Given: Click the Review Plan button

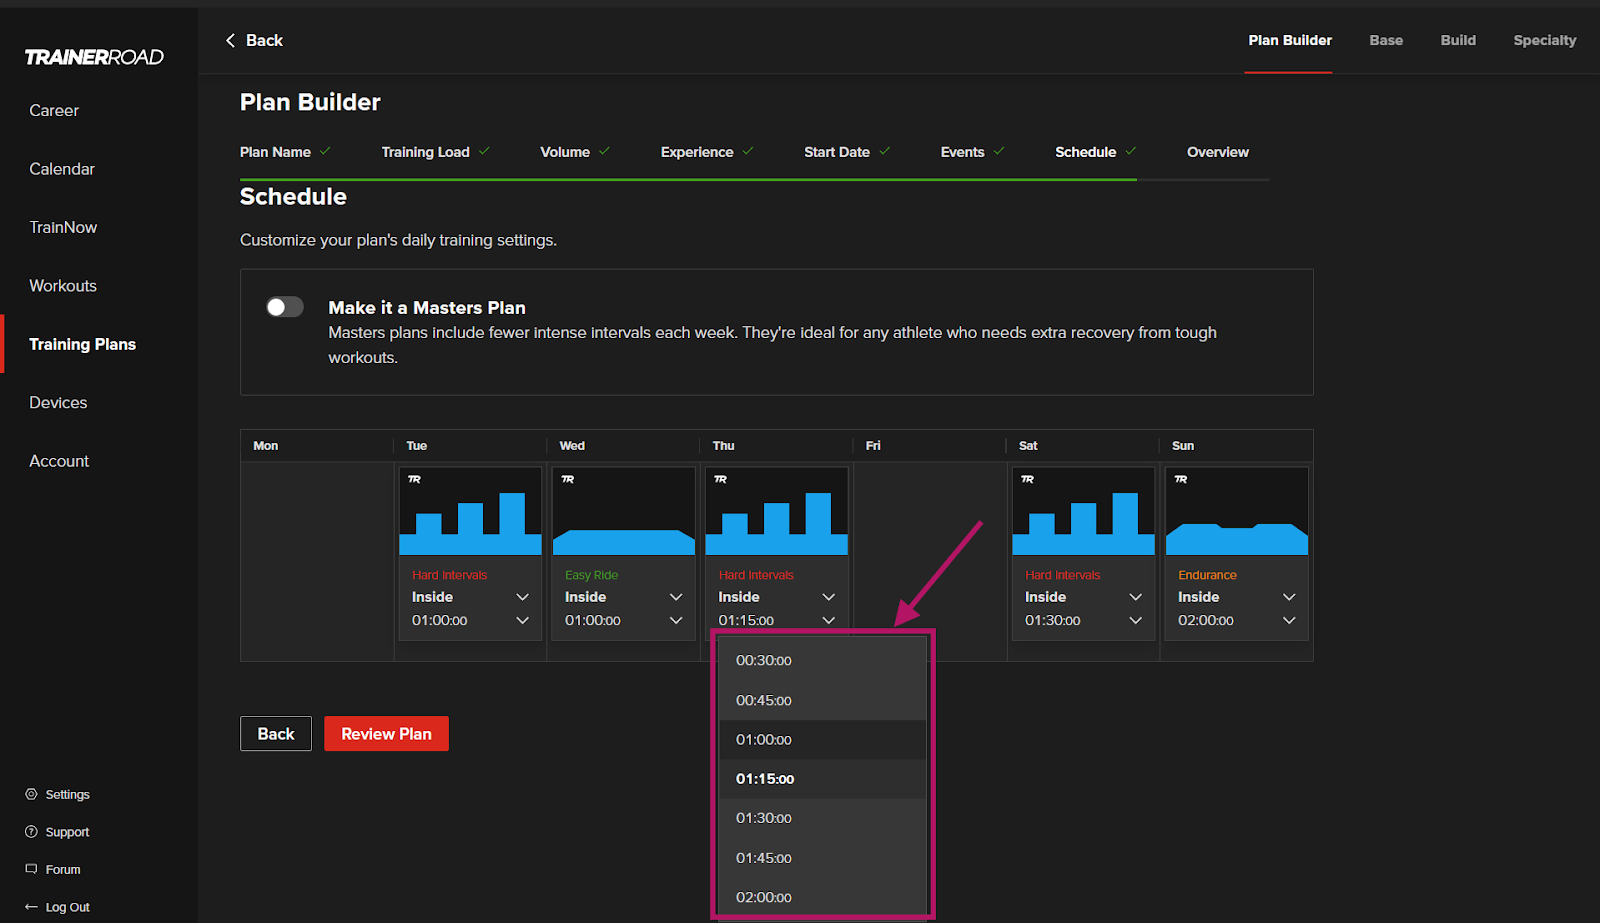Looking at the screenshot, I should pos(386,734).
